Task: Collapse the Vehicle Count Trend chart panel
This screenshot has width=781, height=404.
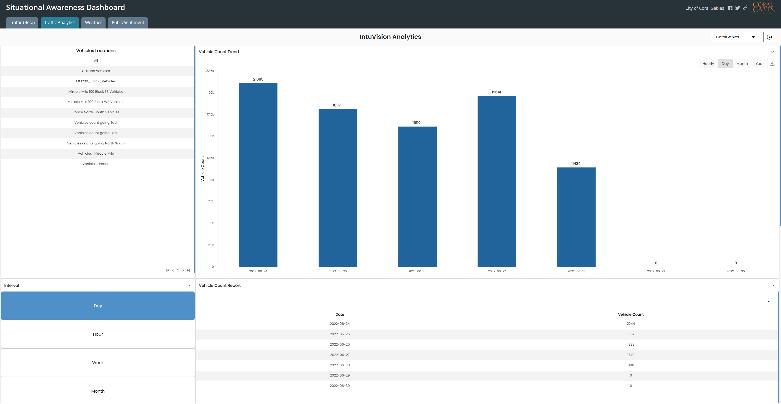Action: point(773,51)
